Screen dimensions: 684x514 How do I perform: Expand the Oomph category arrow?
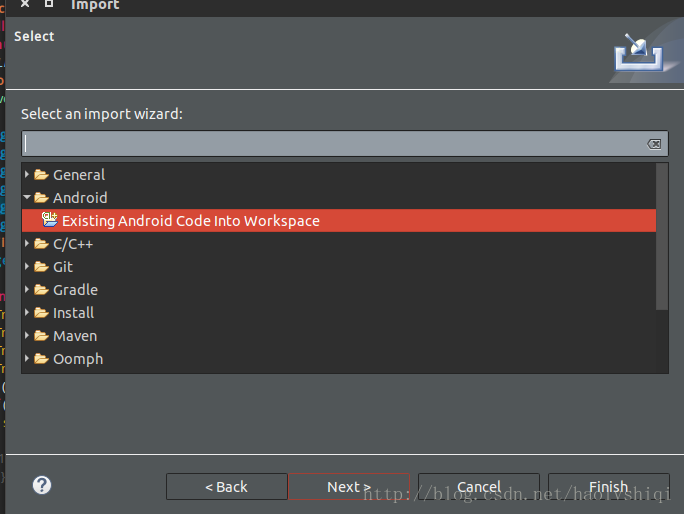pos(27,359)
